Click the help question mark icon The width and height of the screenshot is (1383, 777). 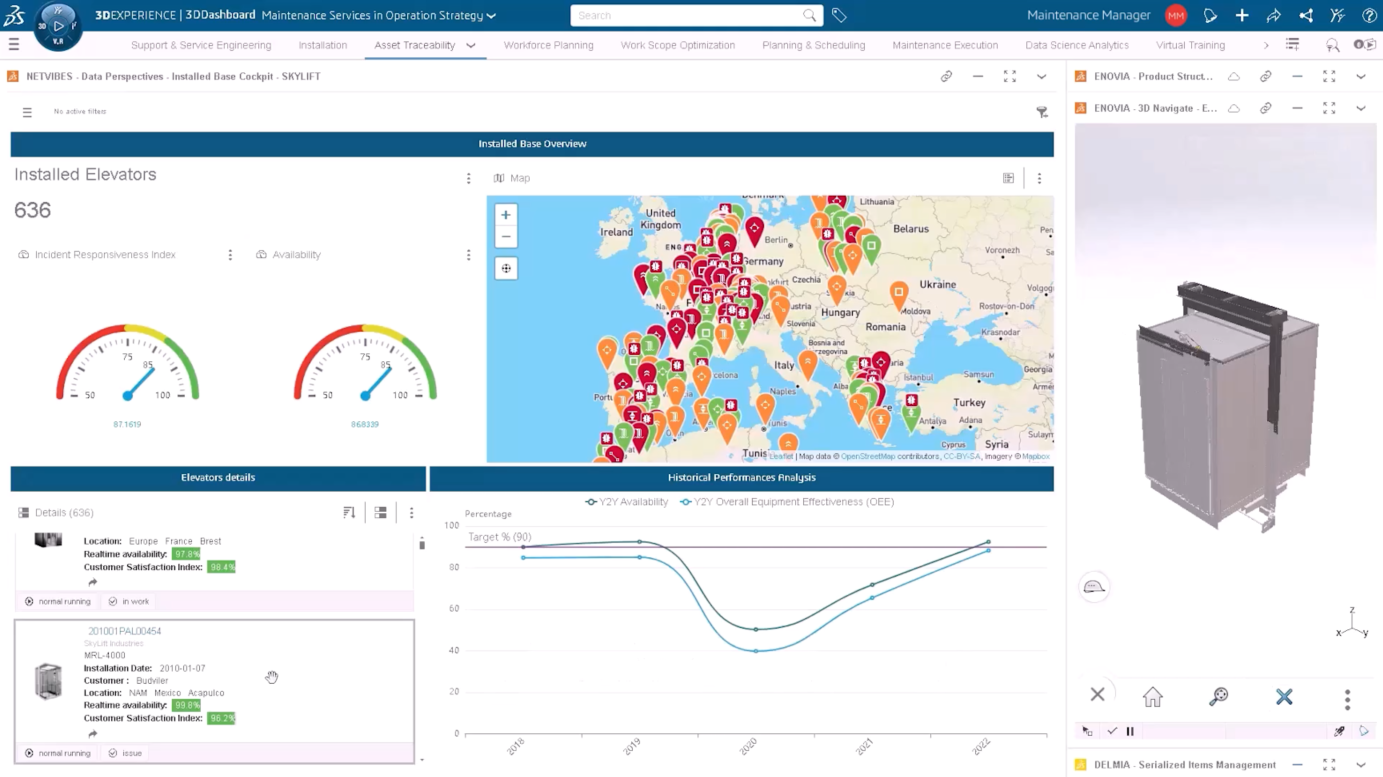(x=1369, y=16)
